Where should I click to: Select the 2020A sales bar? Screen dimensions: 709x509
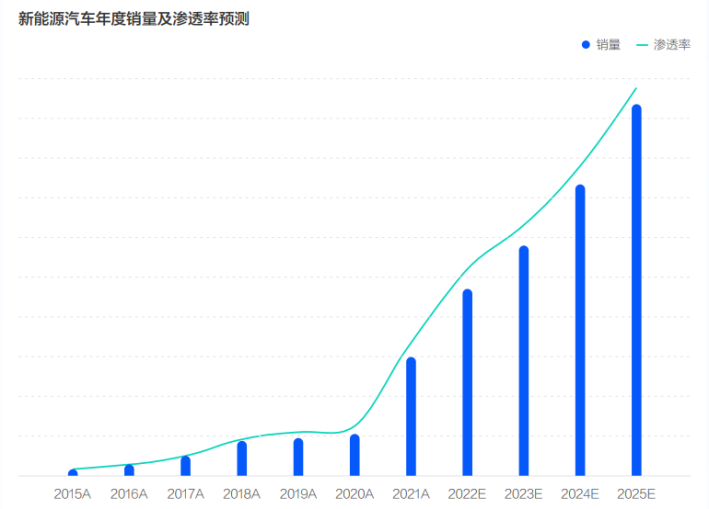[x=355, y=455]
